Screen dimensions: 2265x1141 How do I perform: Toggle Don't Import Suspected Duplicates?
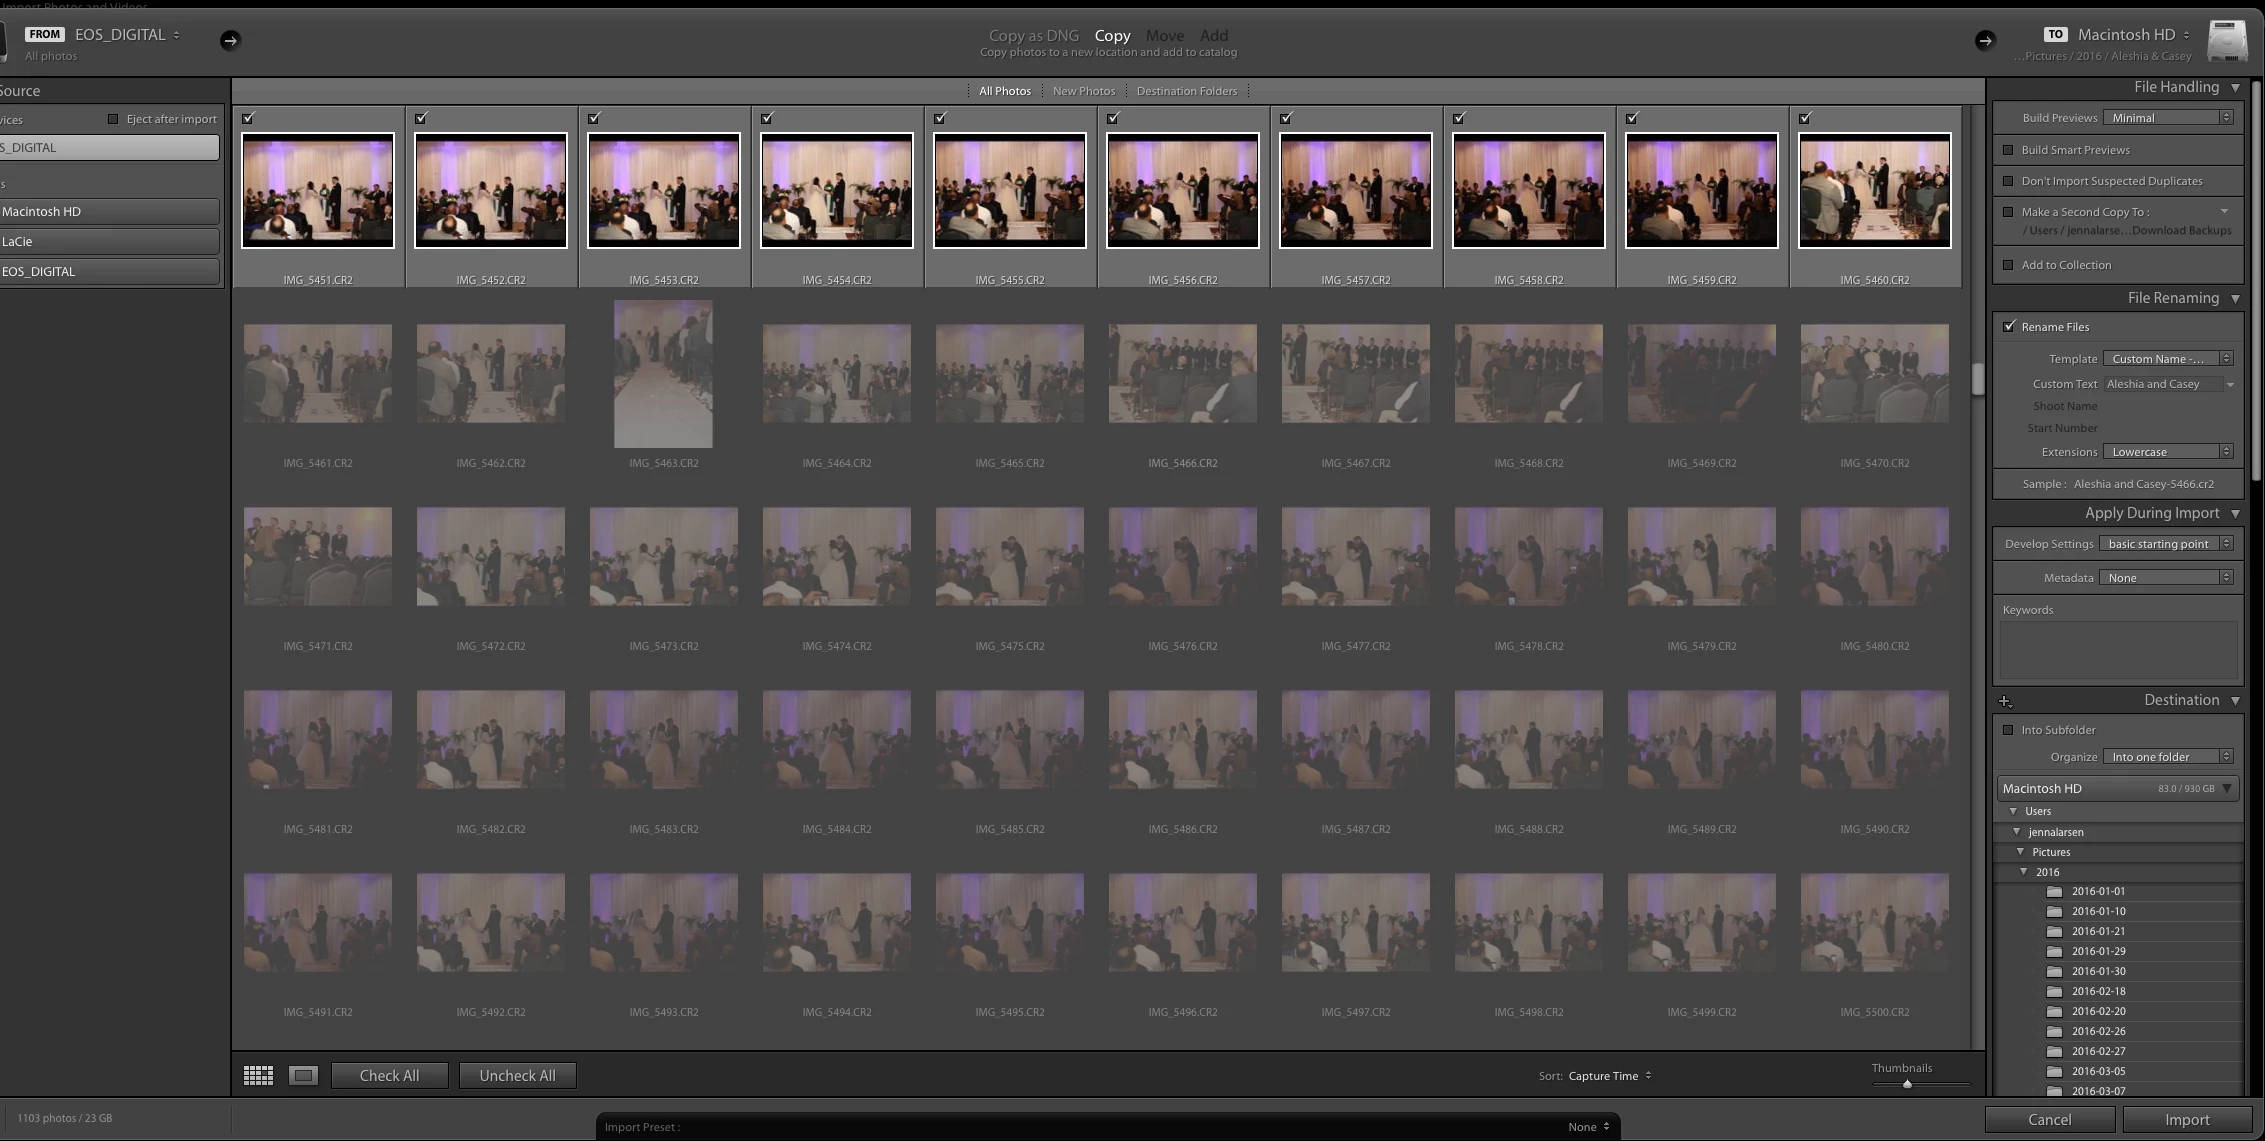(2008, 181)
